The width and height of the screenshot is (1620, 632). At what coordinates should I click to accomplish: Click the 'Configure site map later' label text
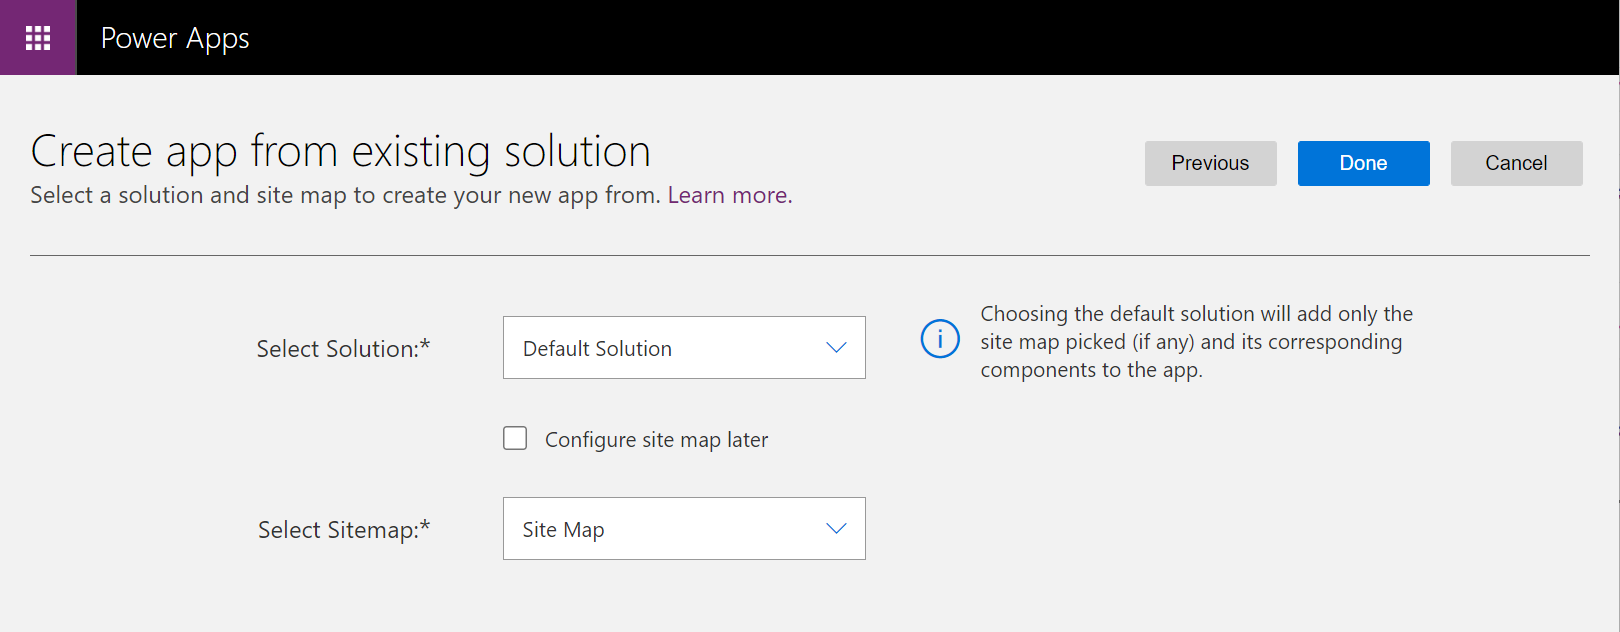click(656, 440)
